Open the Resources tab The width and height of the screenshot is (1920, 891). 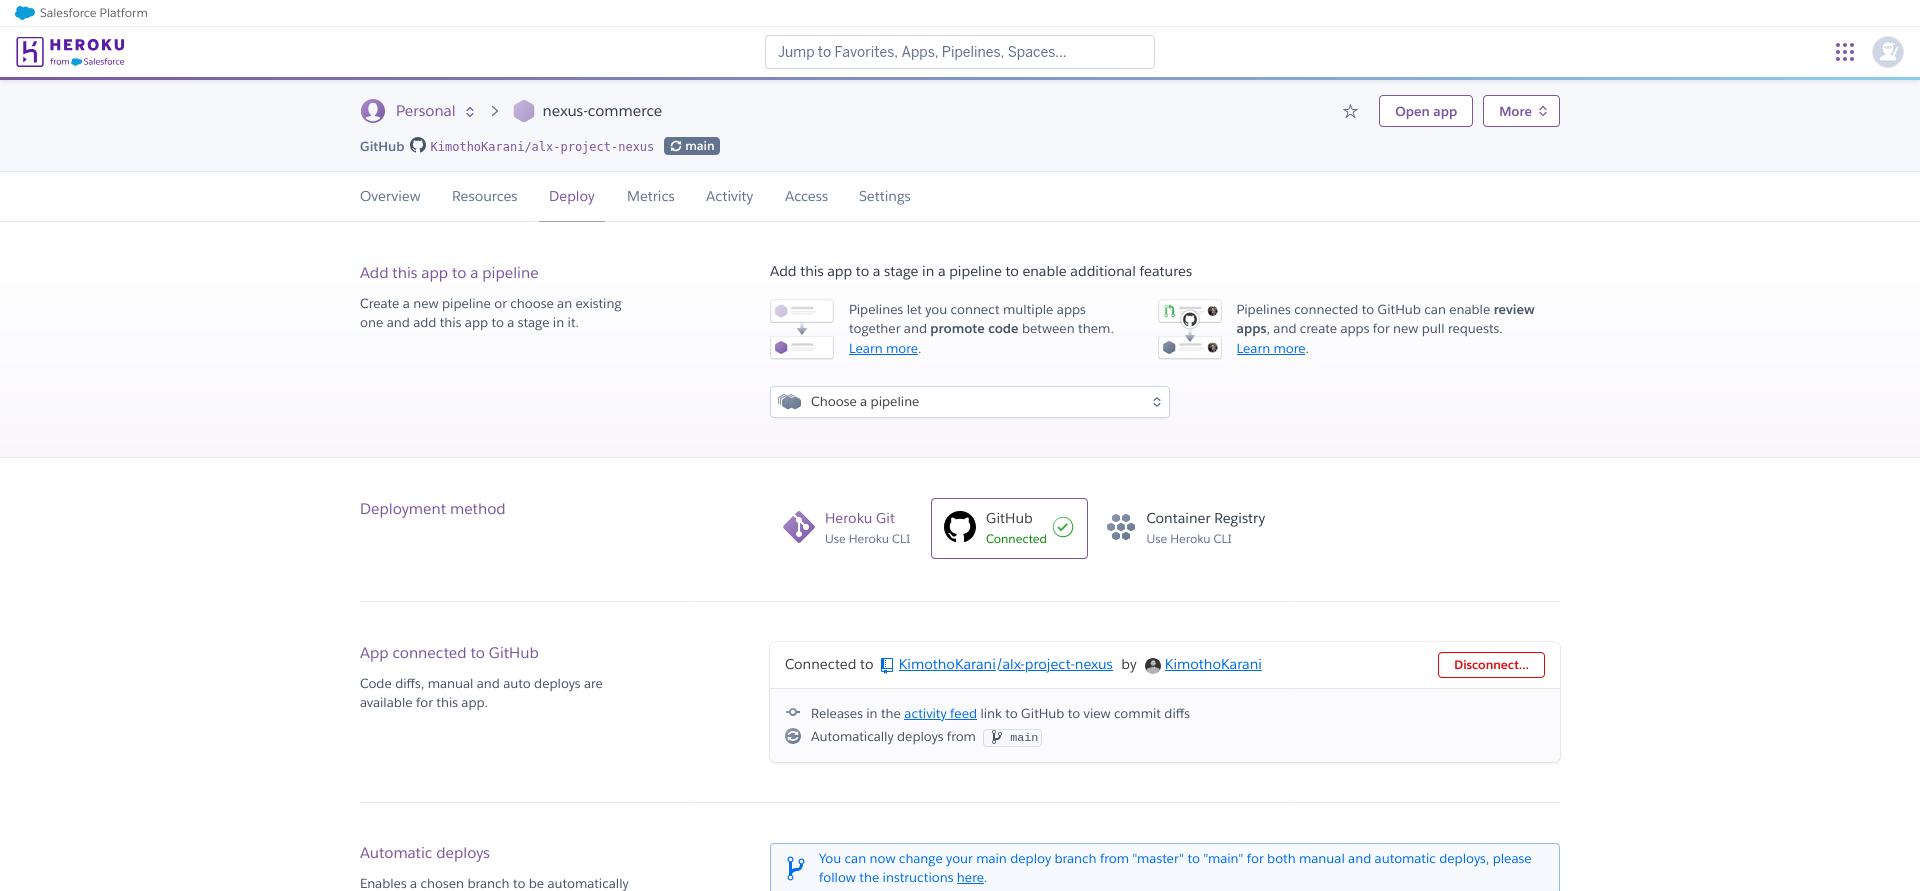485,196
